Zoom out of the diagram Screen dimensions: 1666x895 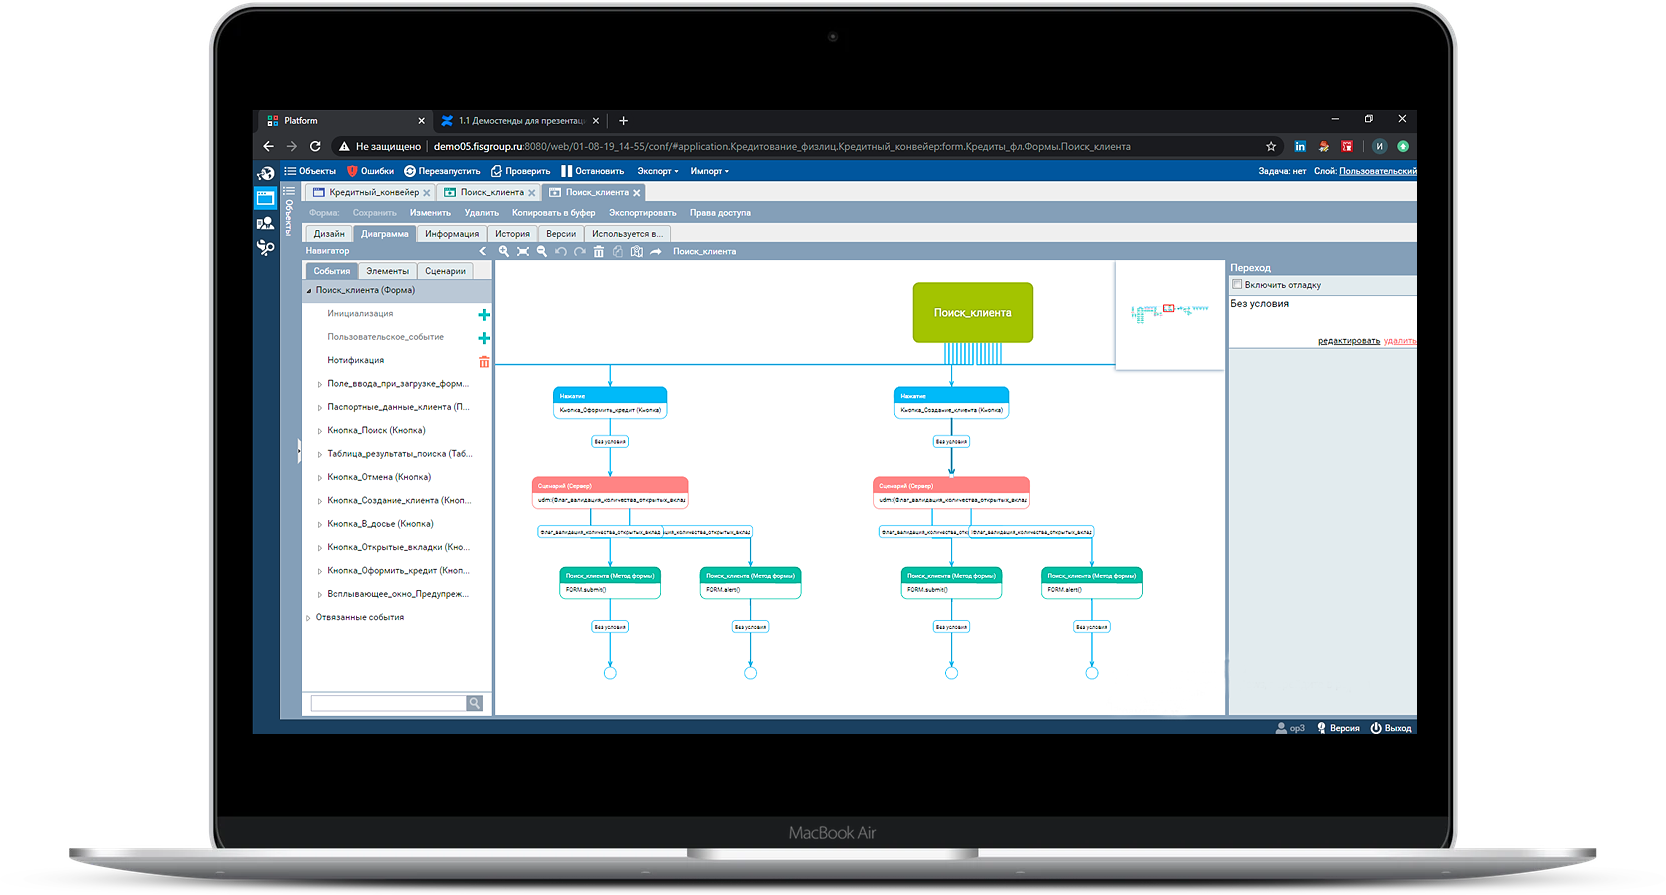tap(542, 252)
